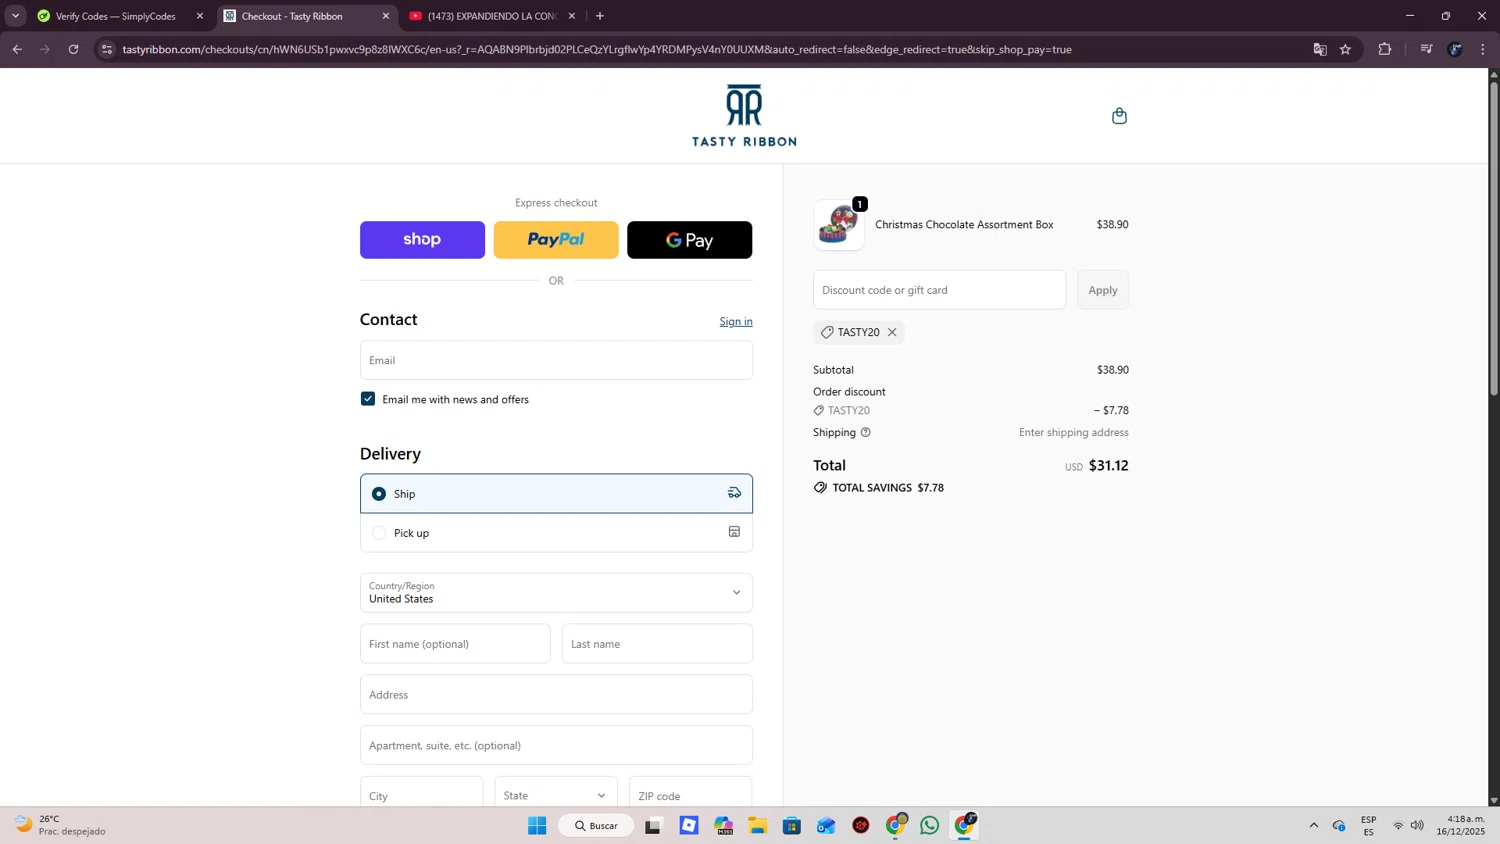Switch to YouTube EXPANDIENDO LA CON tab

point(491,16)
